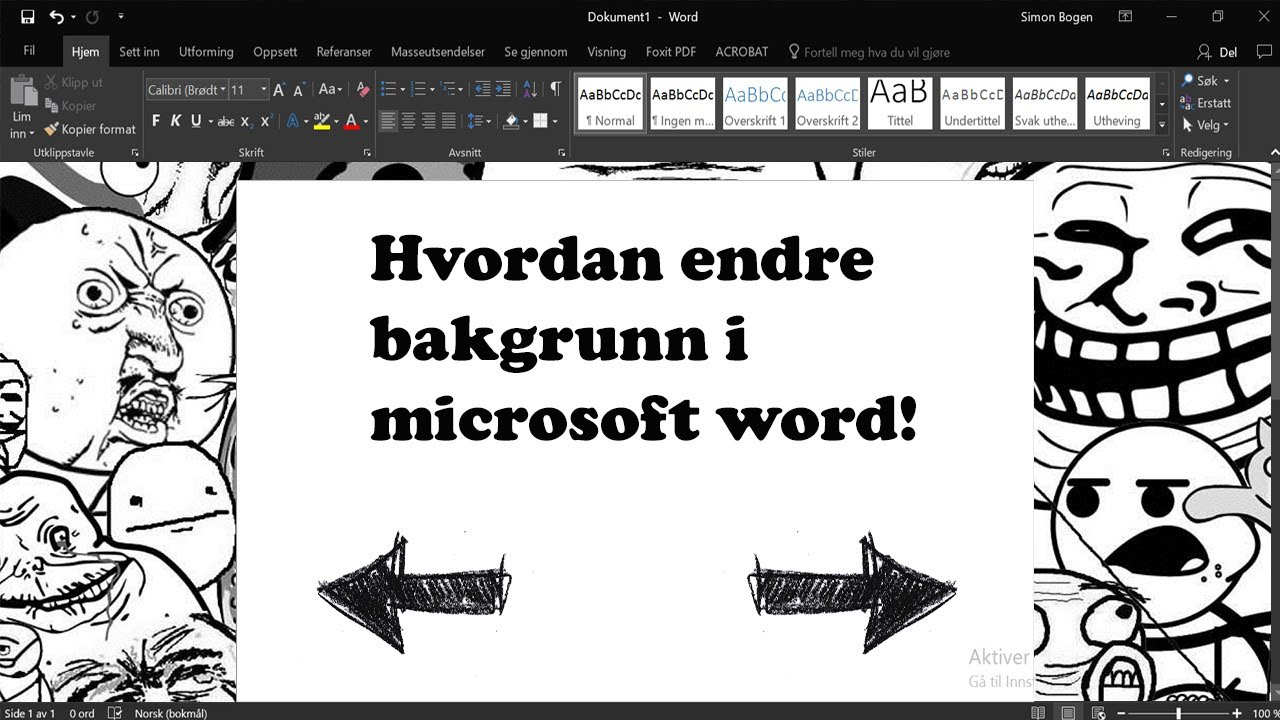
Task: Toggle paragraph marks display
Action: point(556,90)
